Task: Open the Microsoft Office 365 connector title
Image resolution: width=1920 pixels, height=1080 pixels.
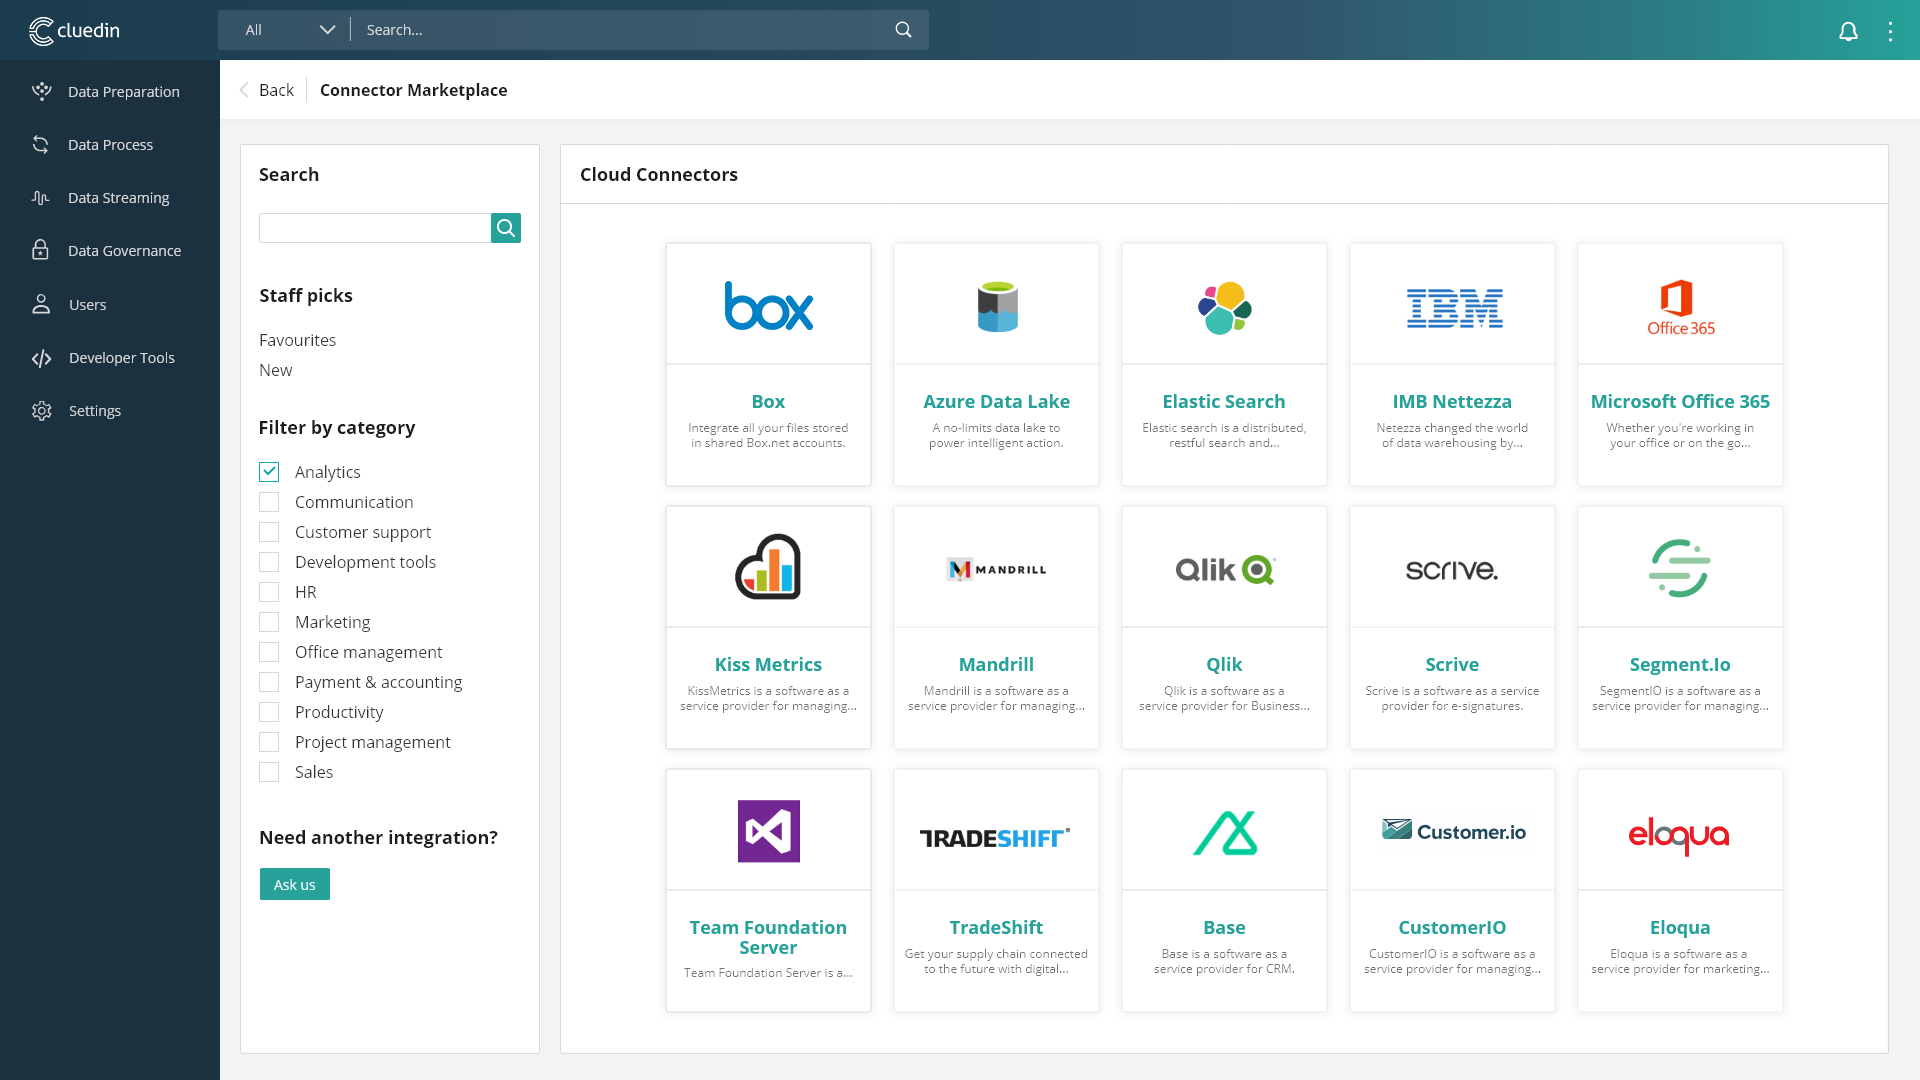Action: (1680, 401)
